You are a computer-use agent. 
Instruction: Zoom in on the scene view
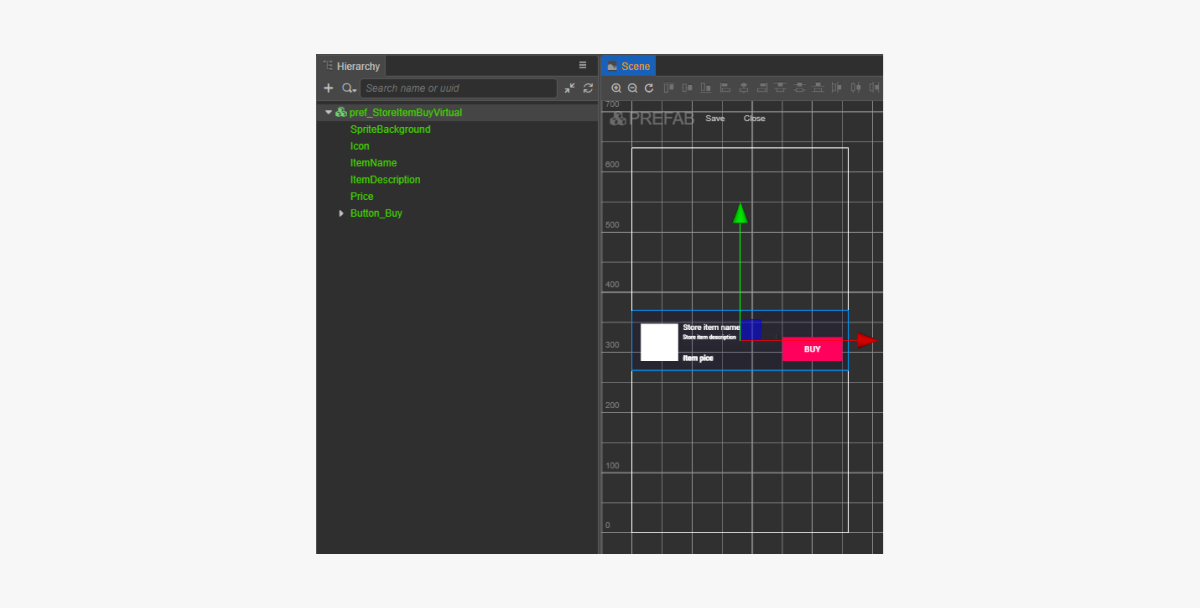pos(616,88)
